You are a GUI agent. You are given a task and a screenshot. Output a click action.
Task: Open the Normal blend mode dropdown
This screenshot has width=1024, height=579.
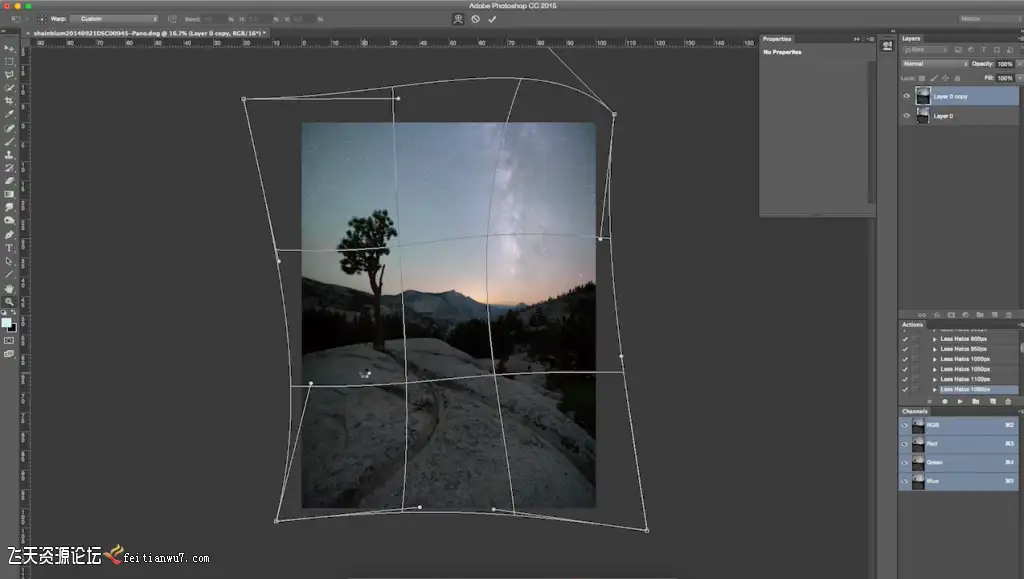click(x=935, y=64)
